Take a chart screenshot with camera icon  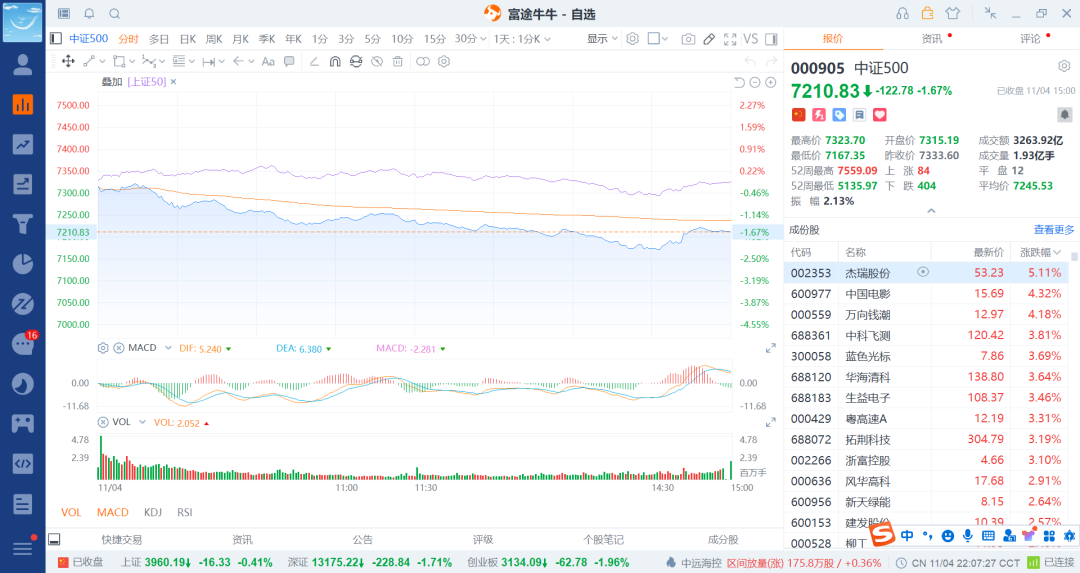click(x=688, y=39)
